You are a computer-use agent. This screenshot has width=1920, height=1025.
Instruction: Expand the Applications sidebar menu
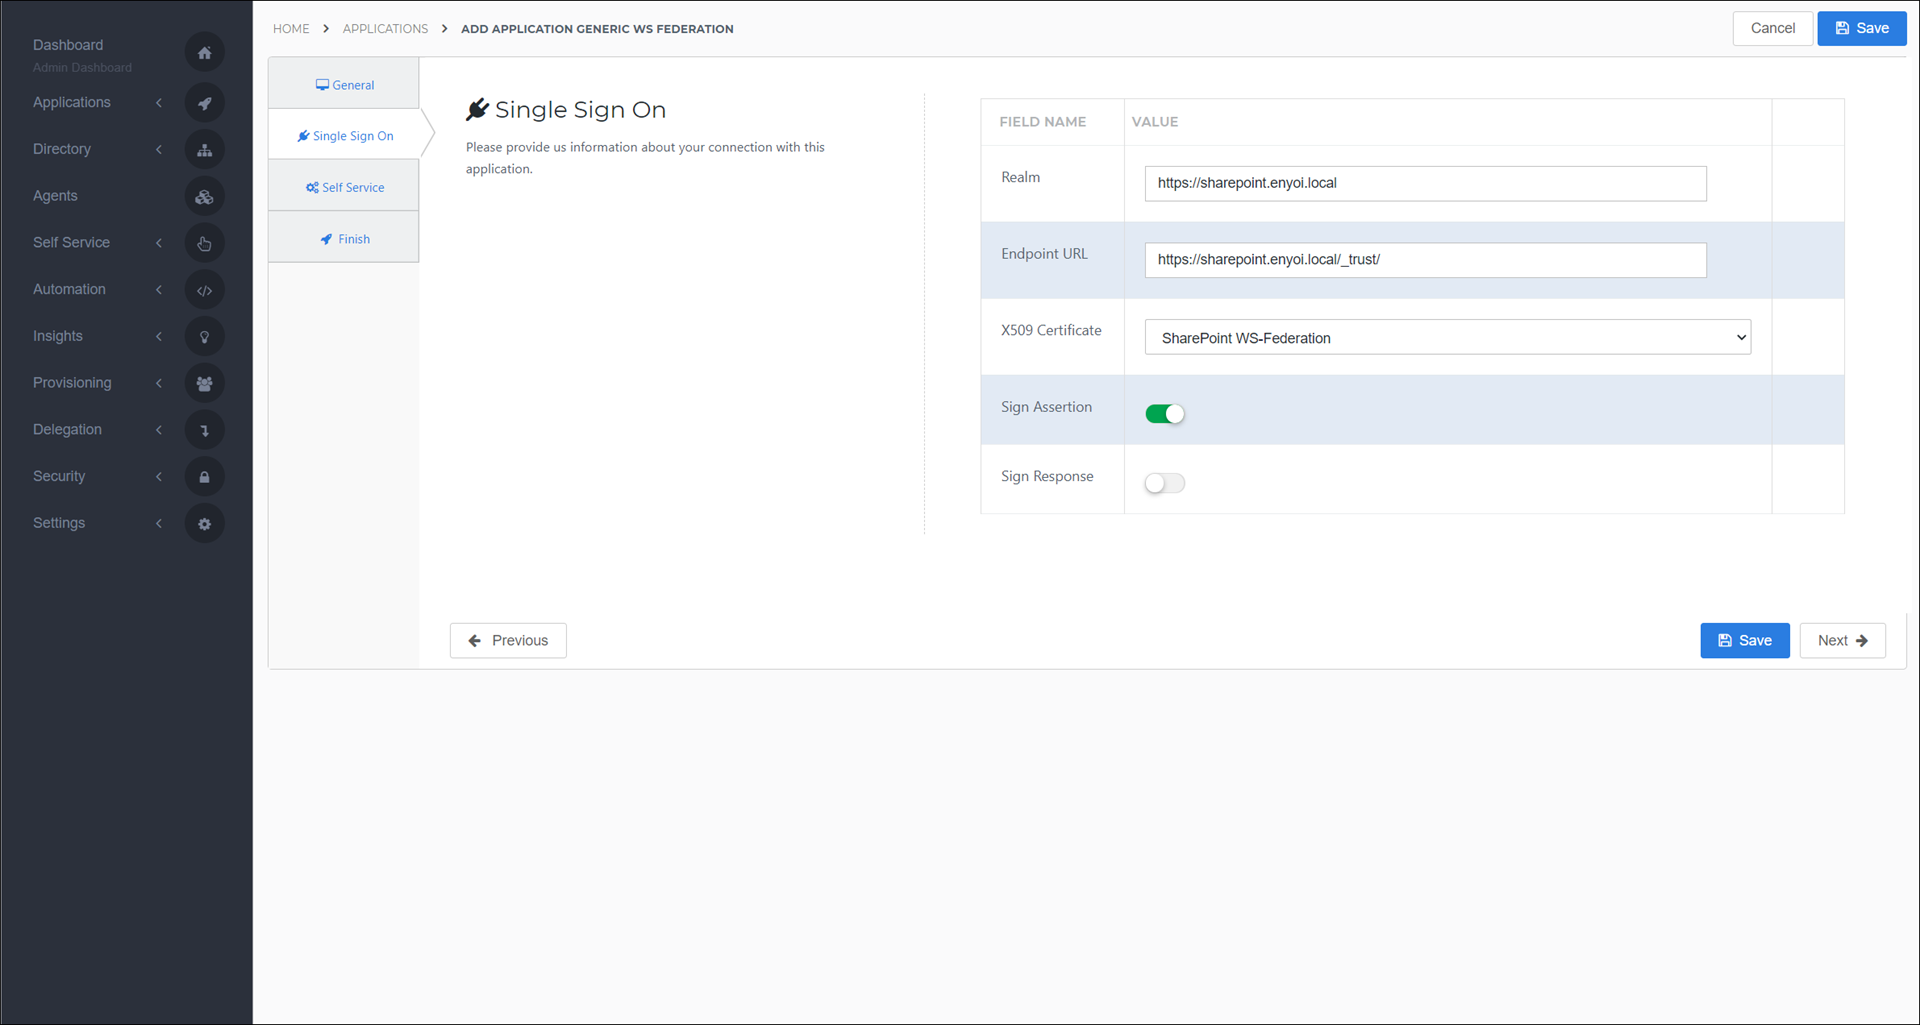159,103
